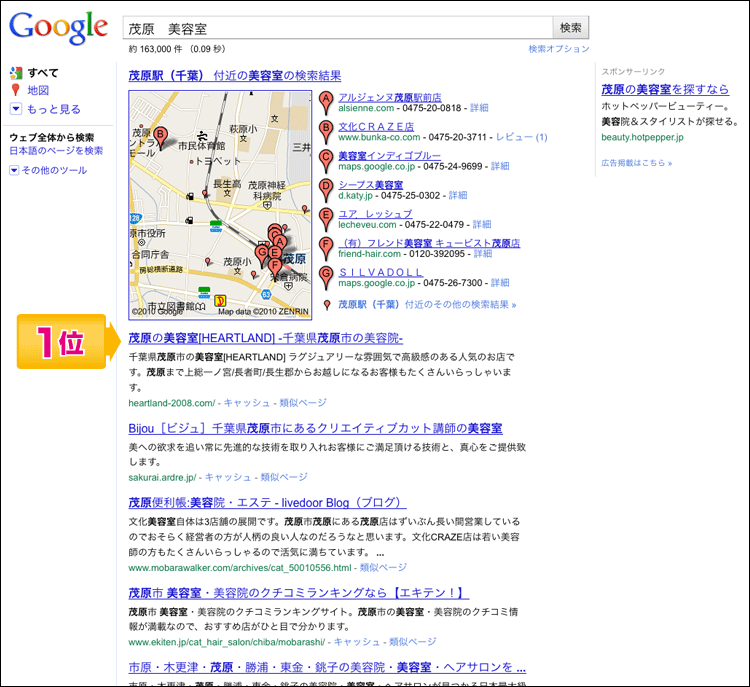Click 類似ページ under ekiten.jp URL
Viewport: 750px width, 687px height.
pyautogui.click(x=413, y=642)
